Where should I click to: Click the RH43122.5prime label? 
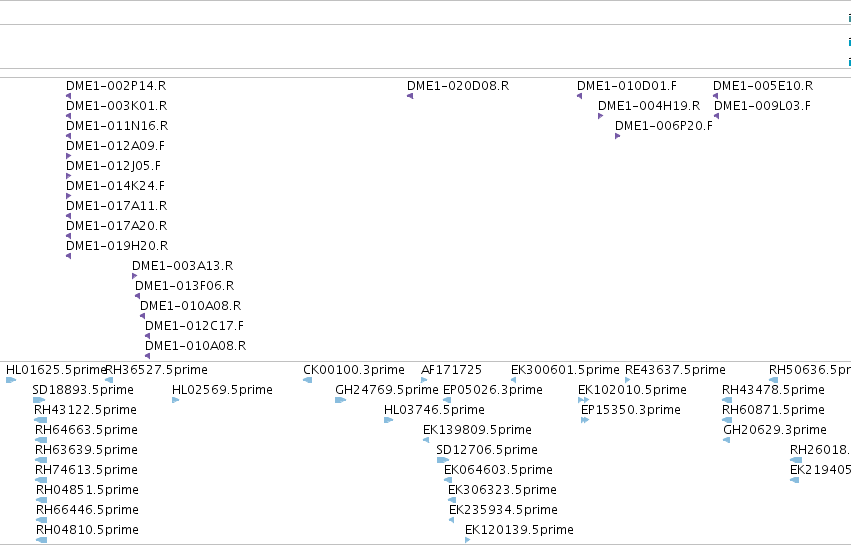tap(85, 410)
